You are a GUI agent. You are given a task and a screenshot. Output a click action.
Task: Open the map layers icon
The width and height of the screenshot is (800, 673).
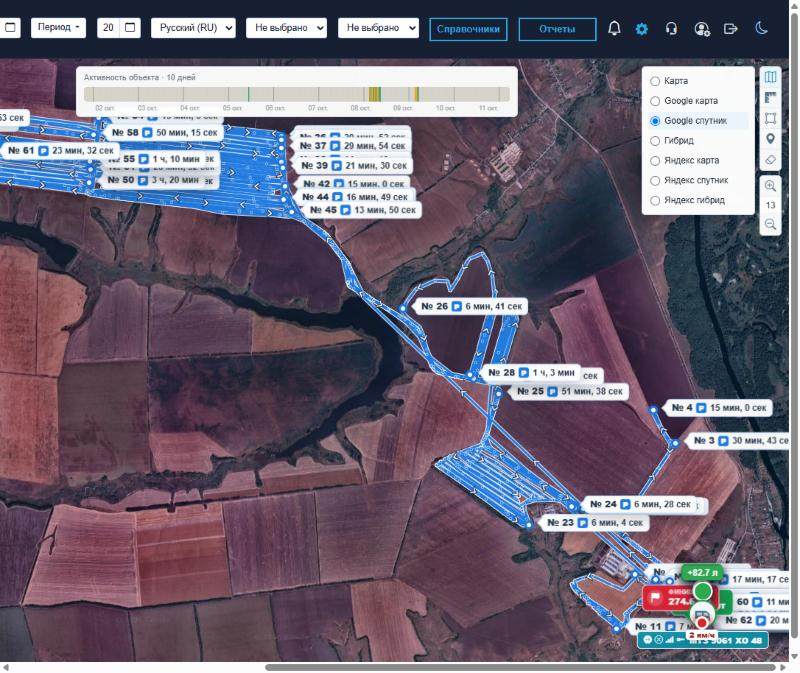[770, 77]
